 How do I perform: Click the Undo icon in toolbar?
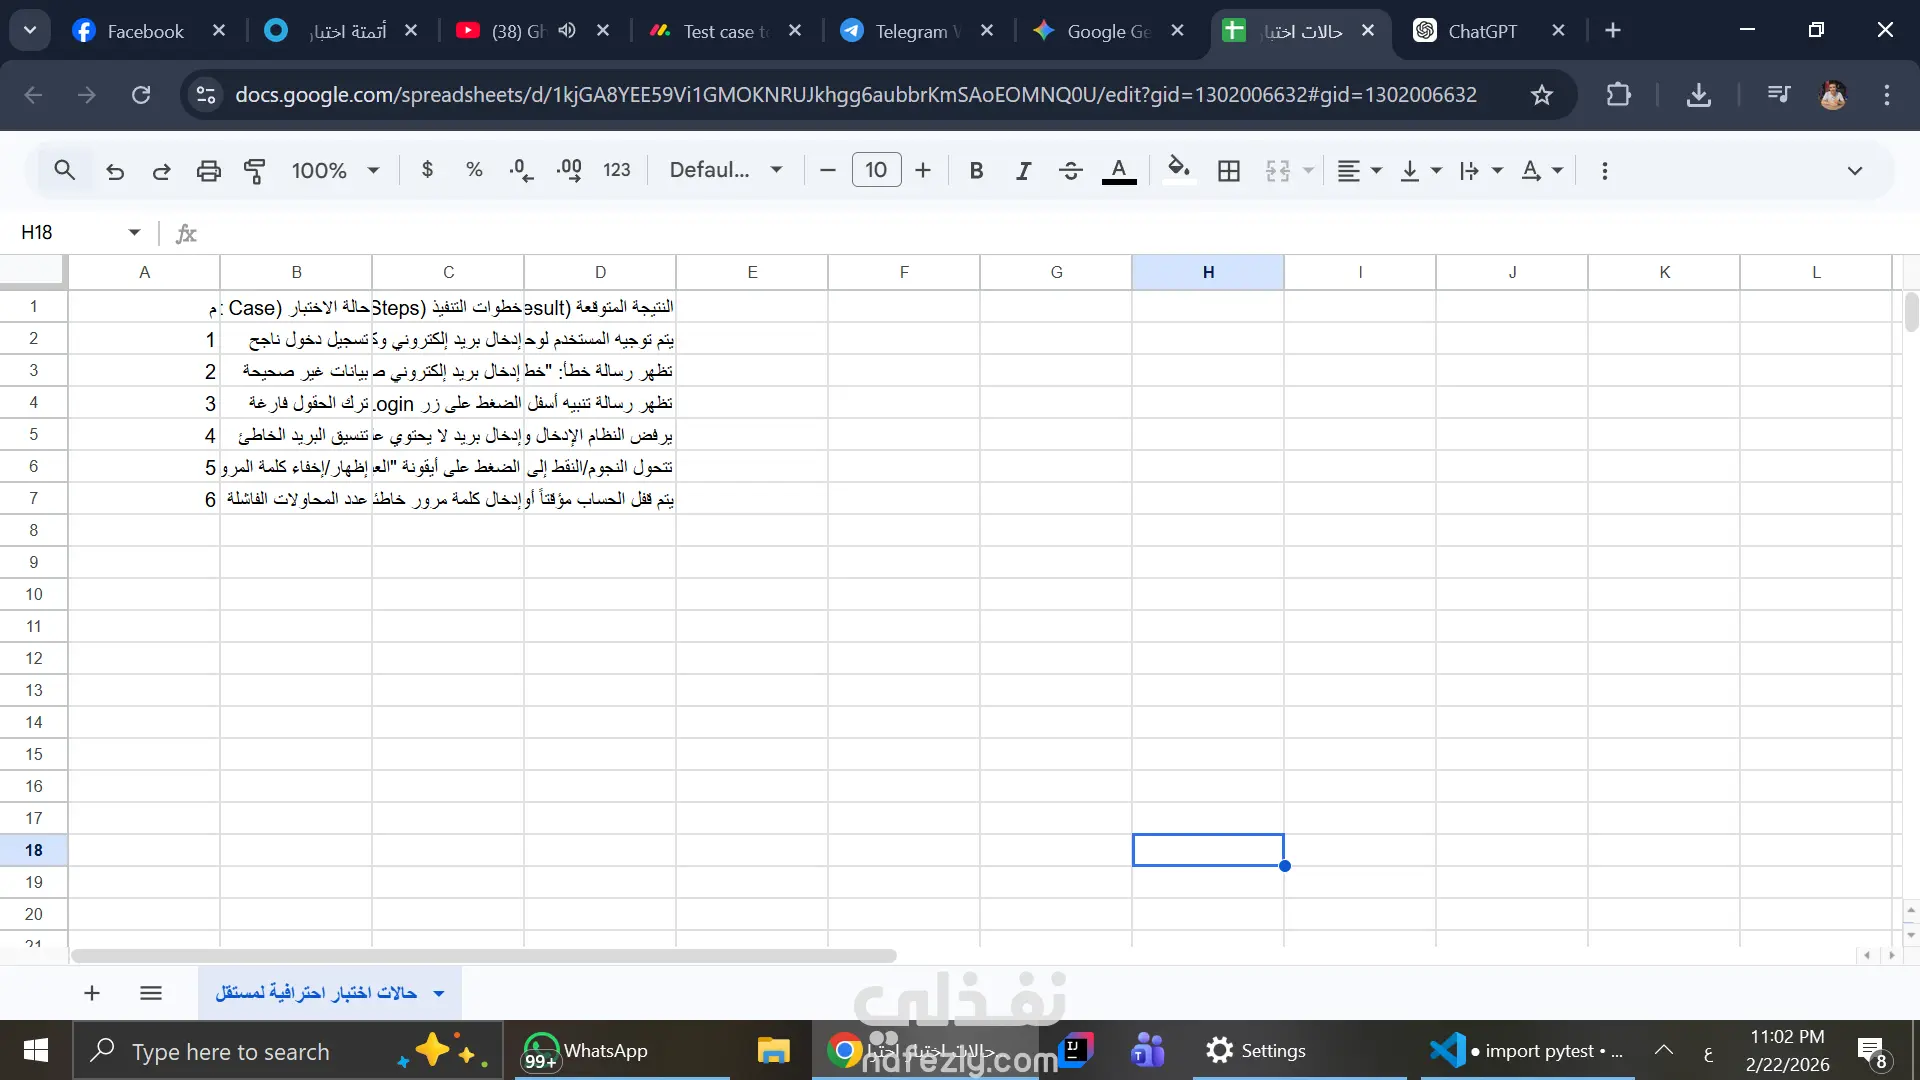tap(115, 171)
